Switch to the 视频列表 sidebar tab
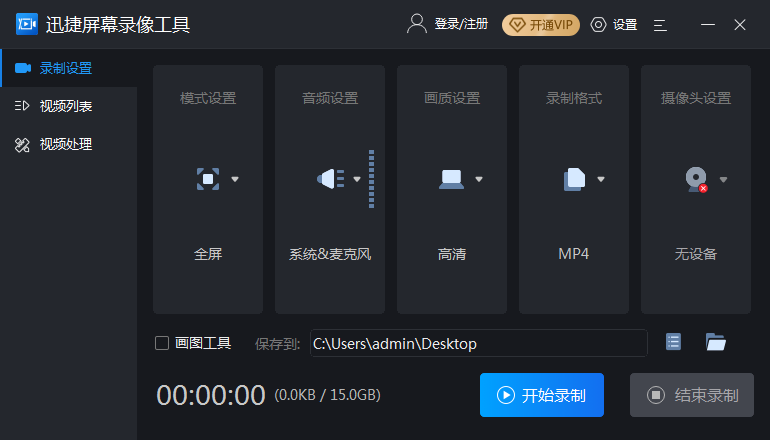 click(x=69, y=106)
